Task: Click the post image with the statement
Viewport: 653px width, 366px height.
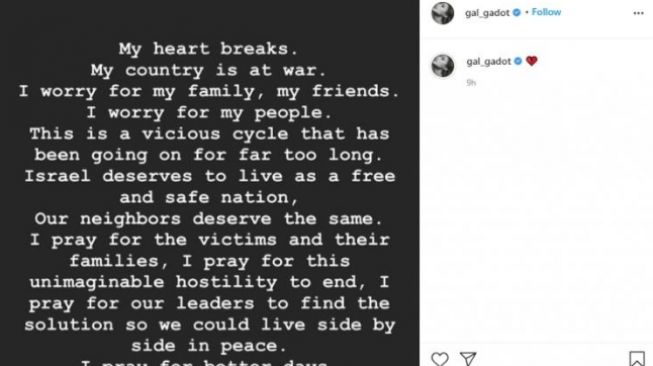Action: (209, 183)
